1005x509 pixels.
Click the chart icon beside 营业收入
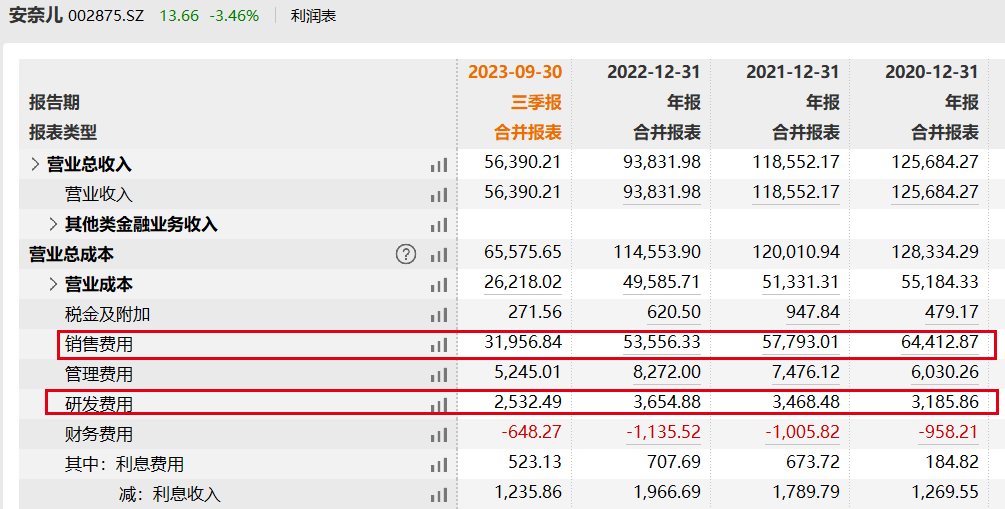439,195
